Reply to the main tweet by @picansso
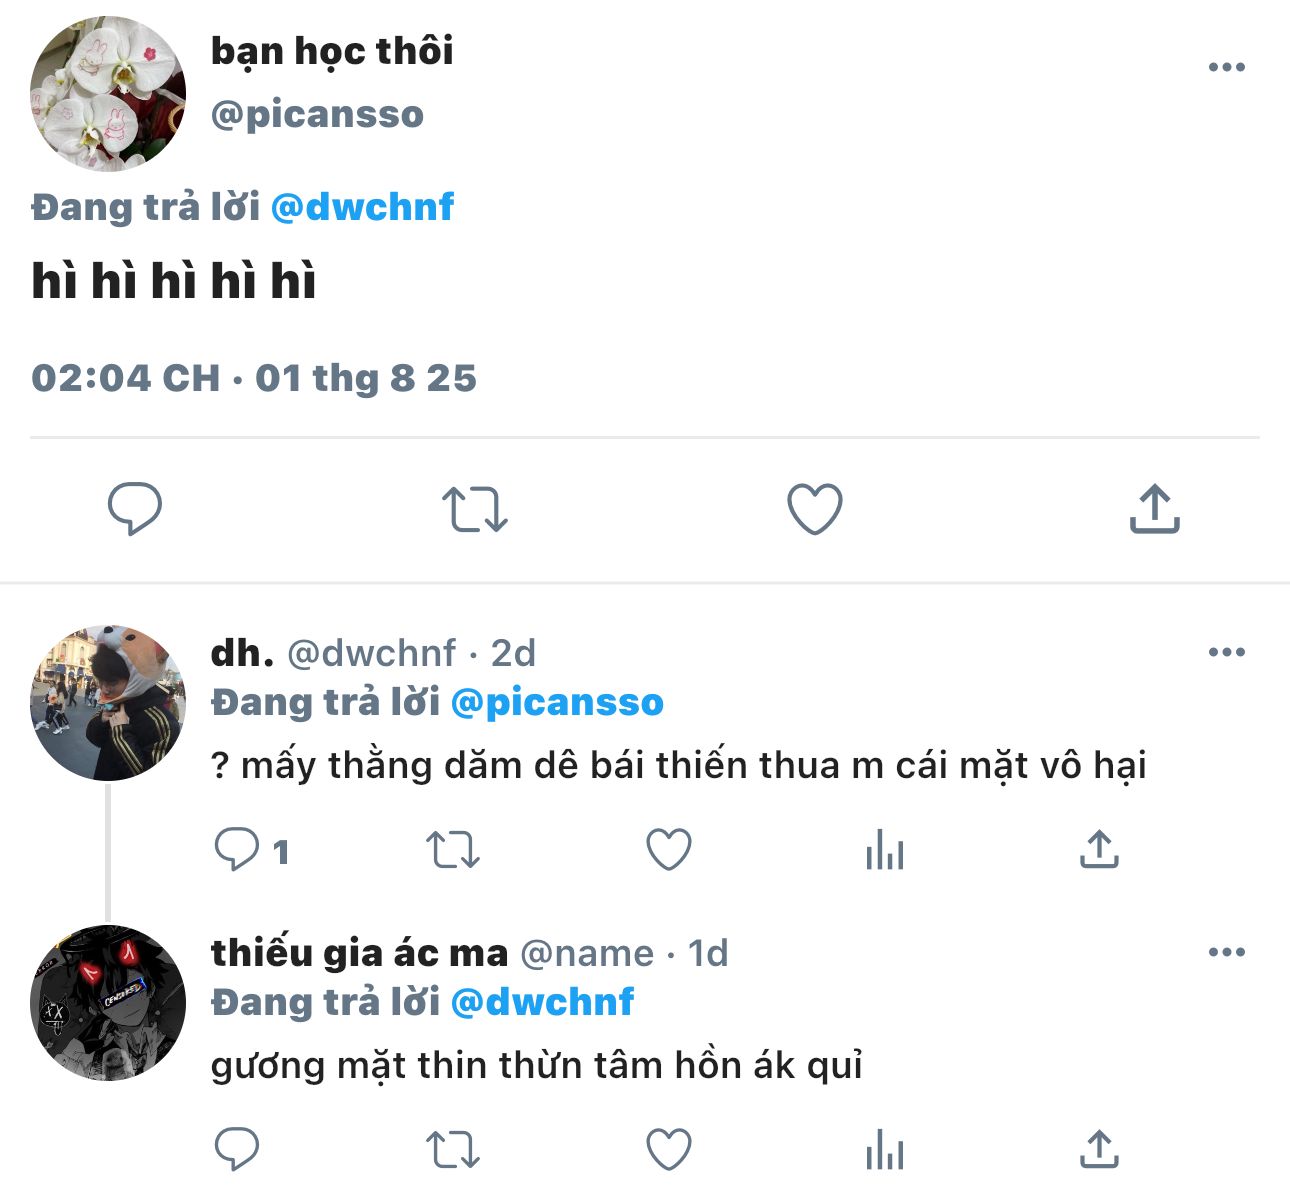Viewport: 1290px width, 1197px height. (x=134, y=509)
